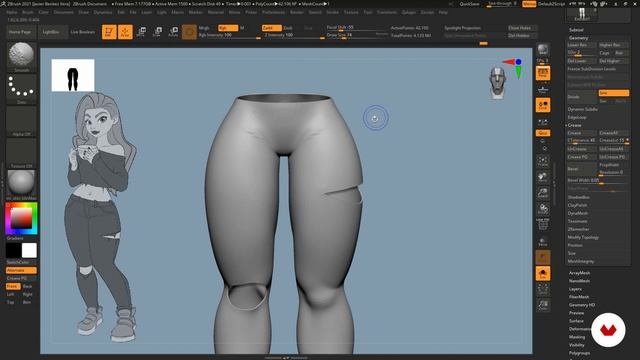This screenshot has height=360, width=640.
Task: Select the Draw mode button
Action: 125,32
